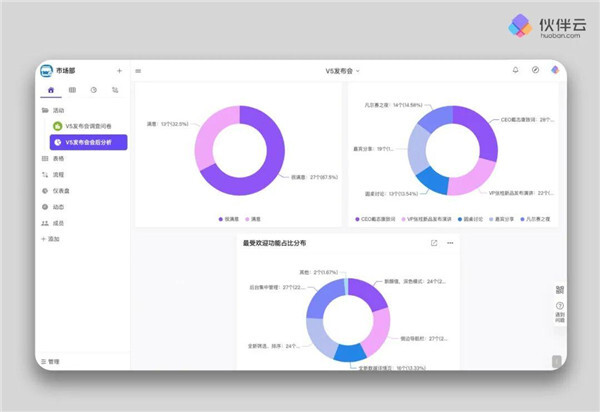The image size is (600, 412).
Task: Click the home tab icon in sidebar
Action: click(51, 90)
